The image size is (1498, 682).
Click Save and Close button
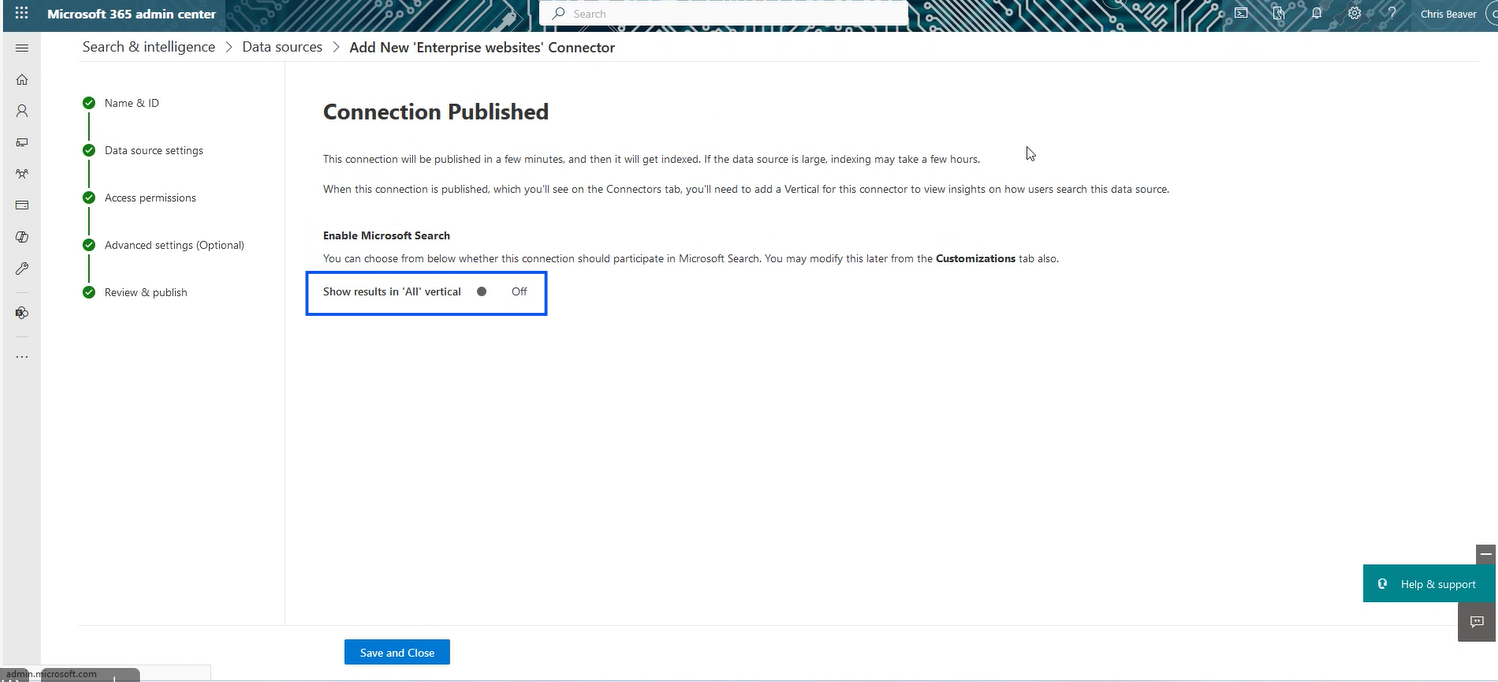397,652
